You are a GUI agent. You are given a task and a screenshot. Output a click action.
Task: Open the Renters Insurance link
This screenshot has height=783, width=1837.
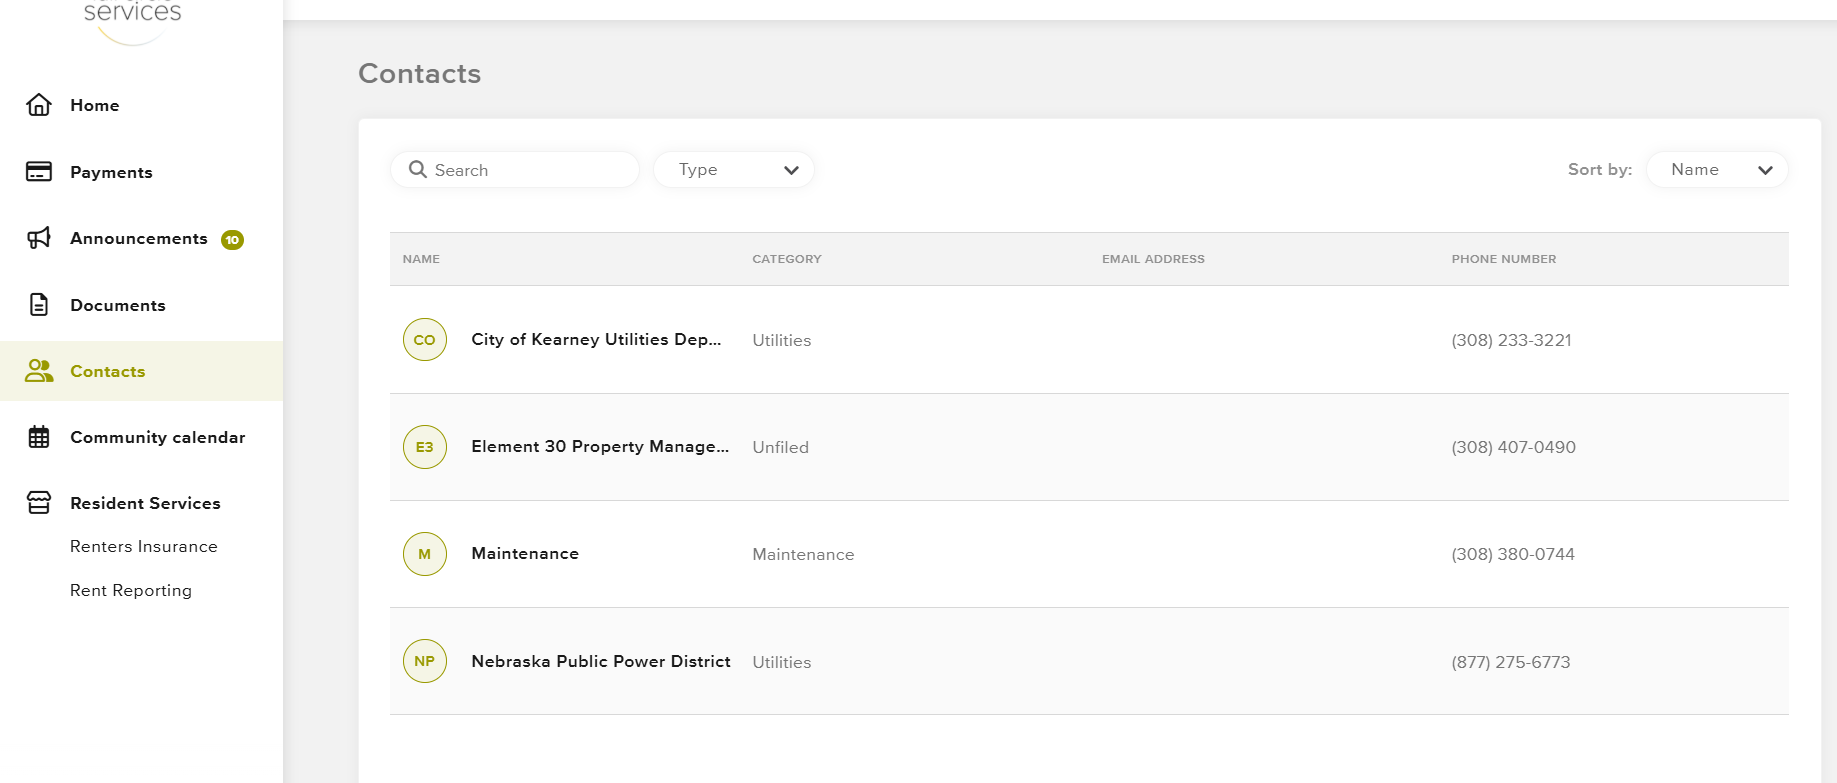coord(144,546)
